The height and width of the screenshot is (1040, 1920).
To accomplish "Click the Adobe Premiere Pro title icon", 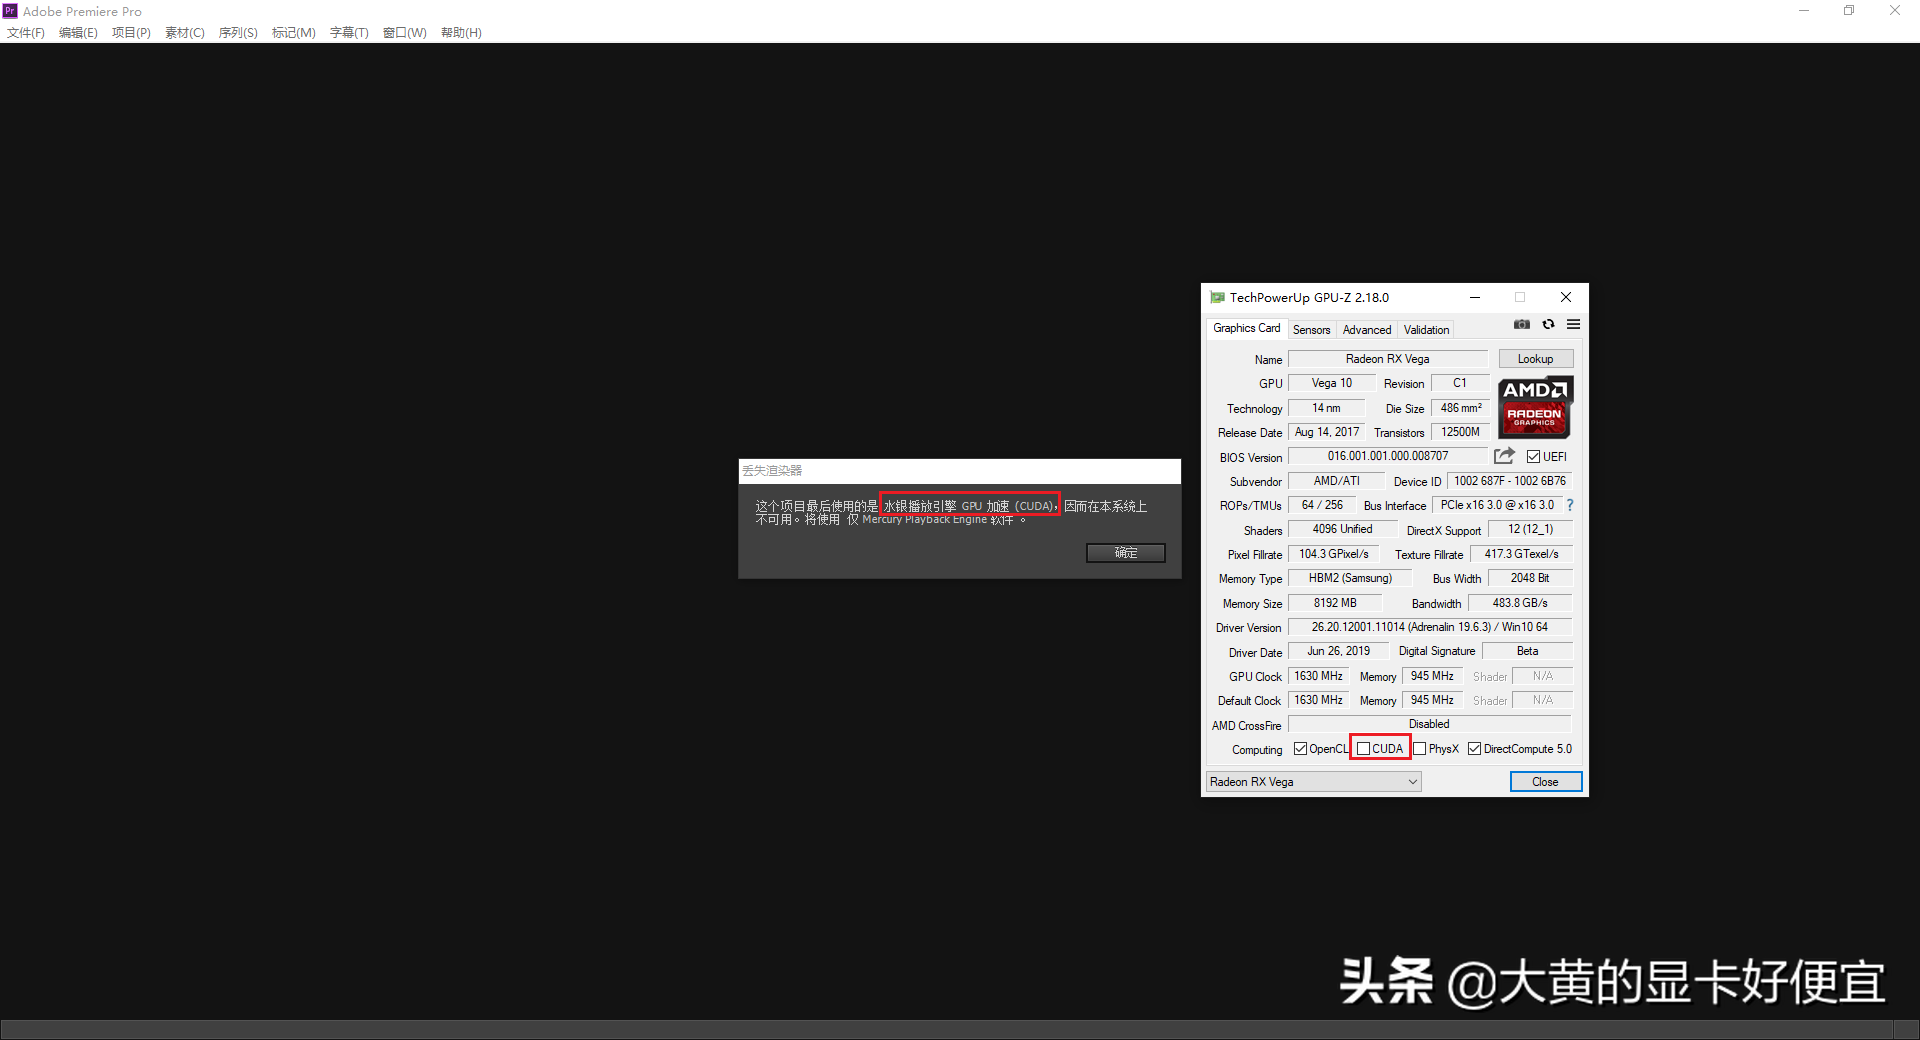I will point(10,11).
